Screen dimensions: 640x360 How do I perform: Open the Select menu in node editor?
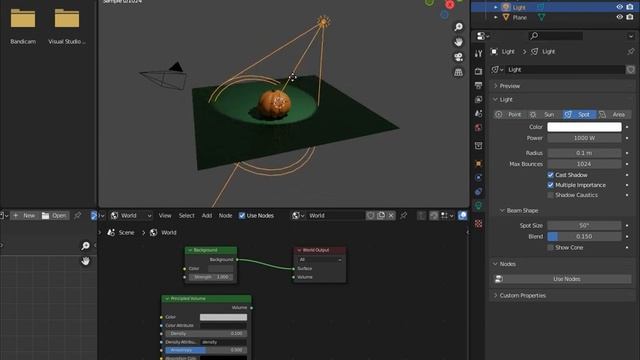[187, 216]
